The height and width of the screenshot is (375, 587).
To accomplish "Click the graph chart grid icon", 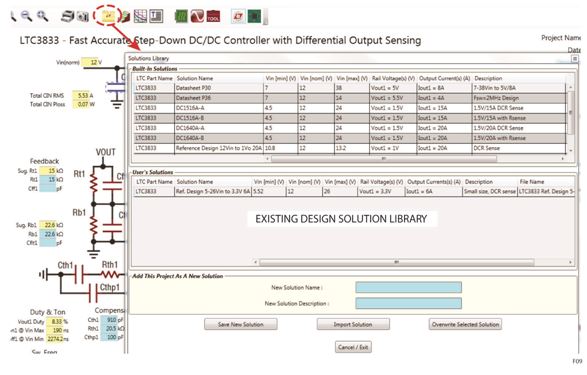I will tap(140, 16).
